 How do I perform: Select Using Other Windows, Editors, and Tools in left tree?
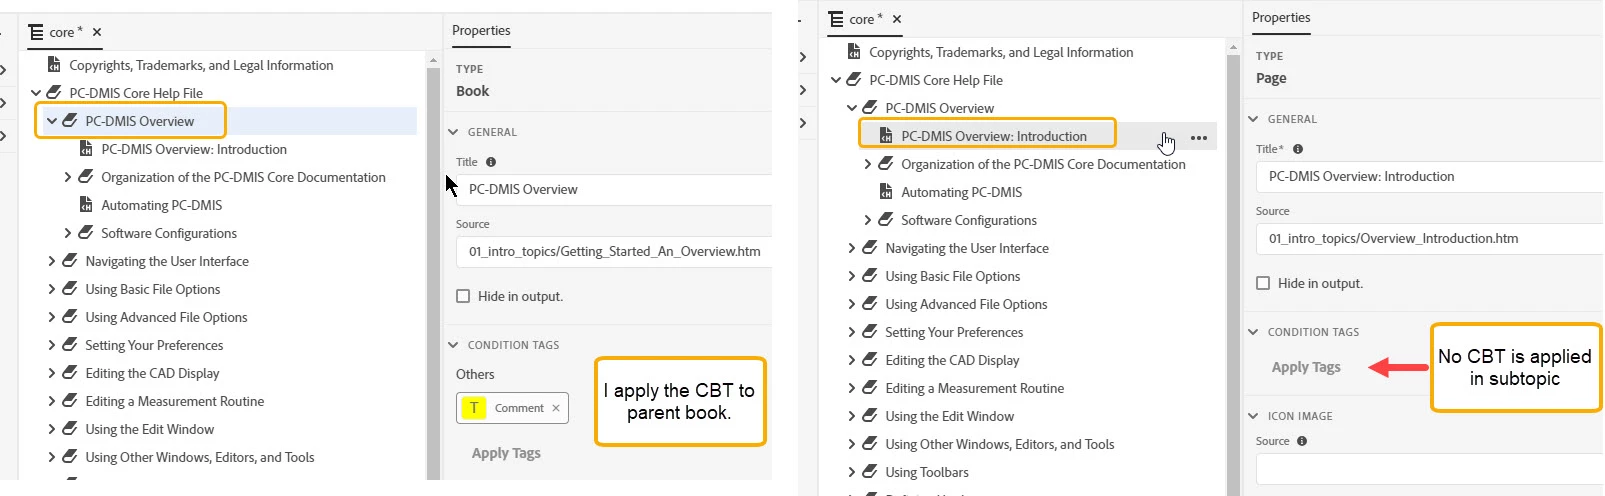point(200,457)
